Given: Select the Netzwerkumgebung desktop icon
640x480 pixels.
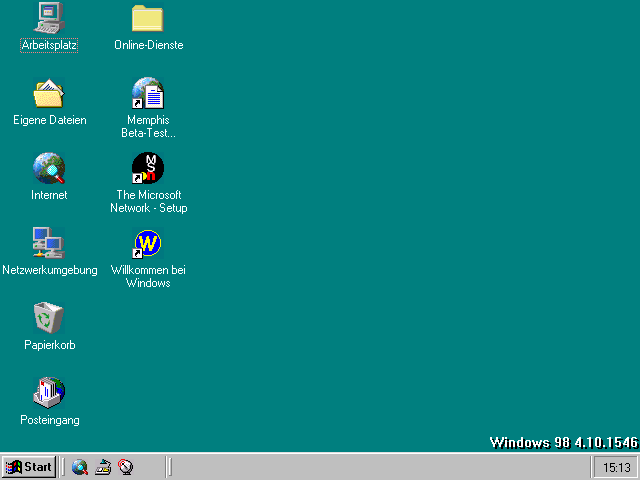Looking at the screenshot, I should [49, 243].
